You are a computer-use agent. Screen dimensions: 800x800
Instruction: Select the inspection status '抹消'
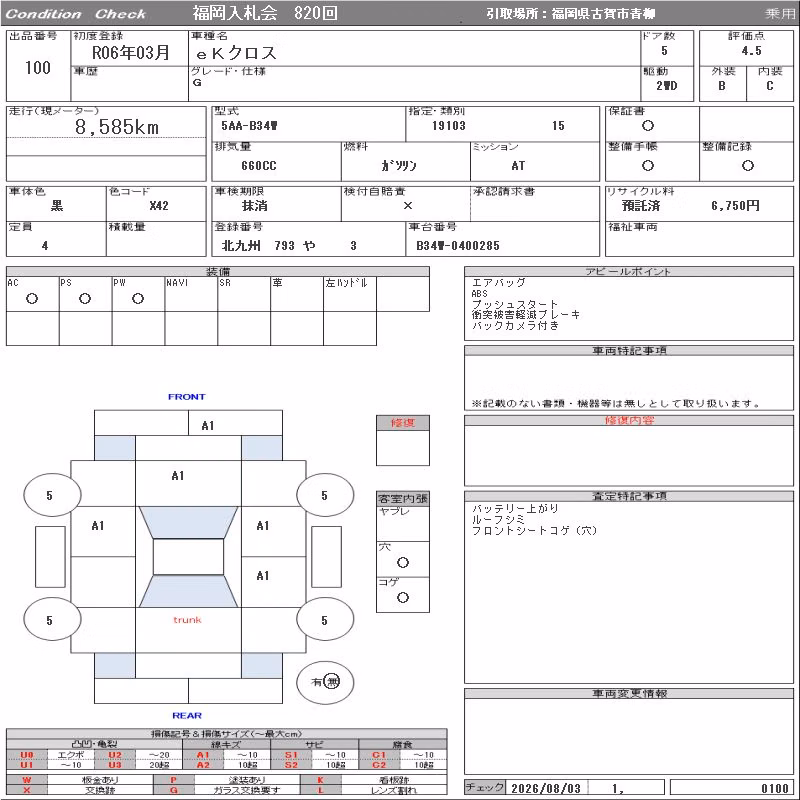[255, 206]
